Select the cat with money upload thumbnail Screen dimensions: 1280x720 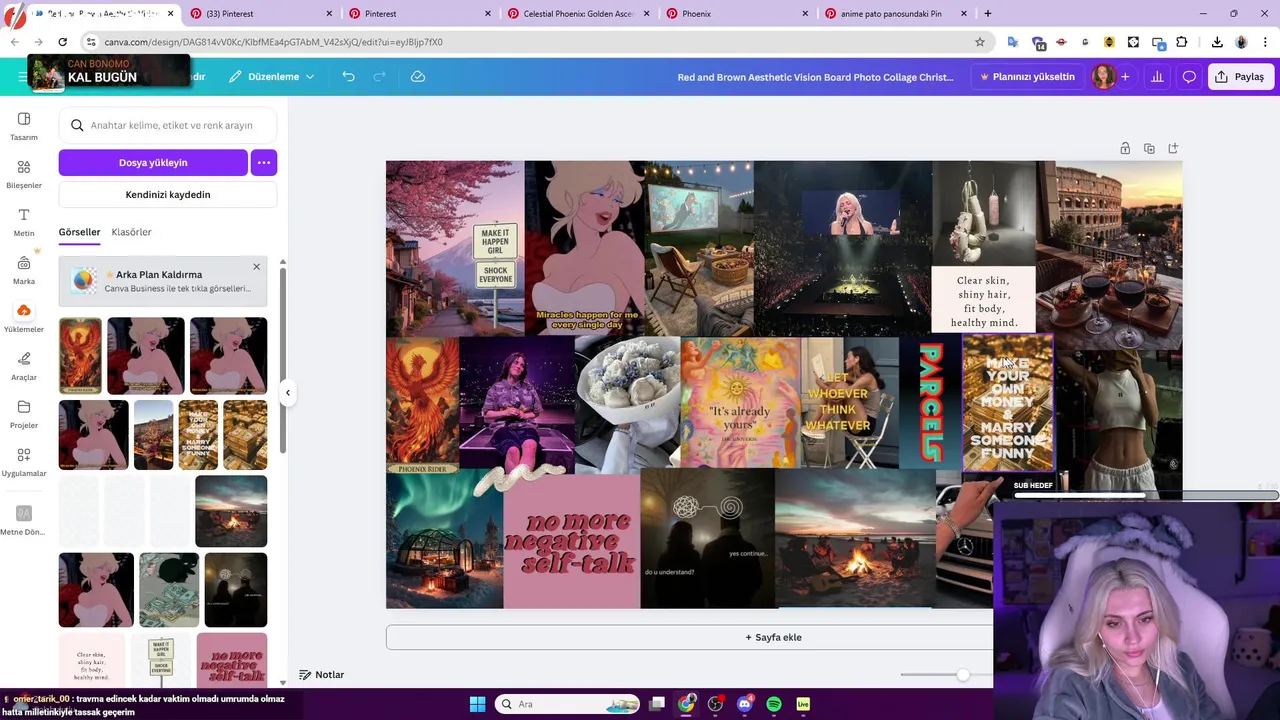coord(169,590)
